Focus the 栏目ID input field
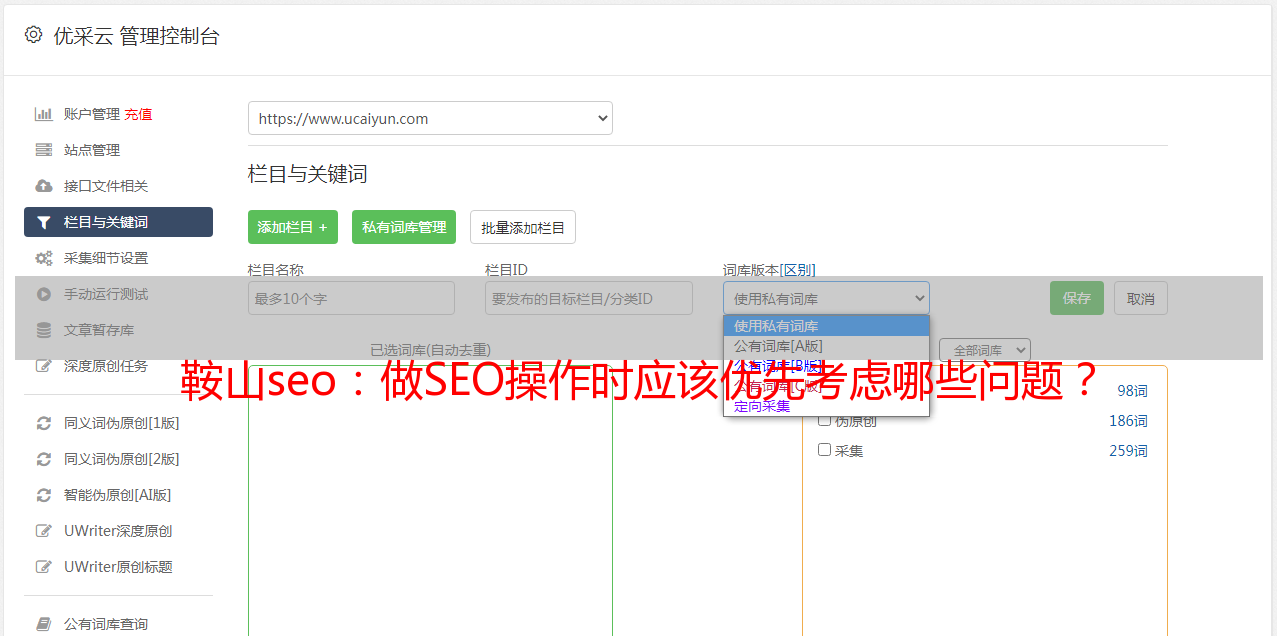Screen dimensions: 1277x636 [589, 298]
